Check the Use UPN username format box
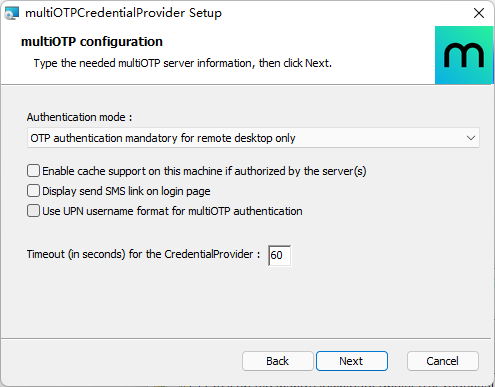 click(33, 211)
